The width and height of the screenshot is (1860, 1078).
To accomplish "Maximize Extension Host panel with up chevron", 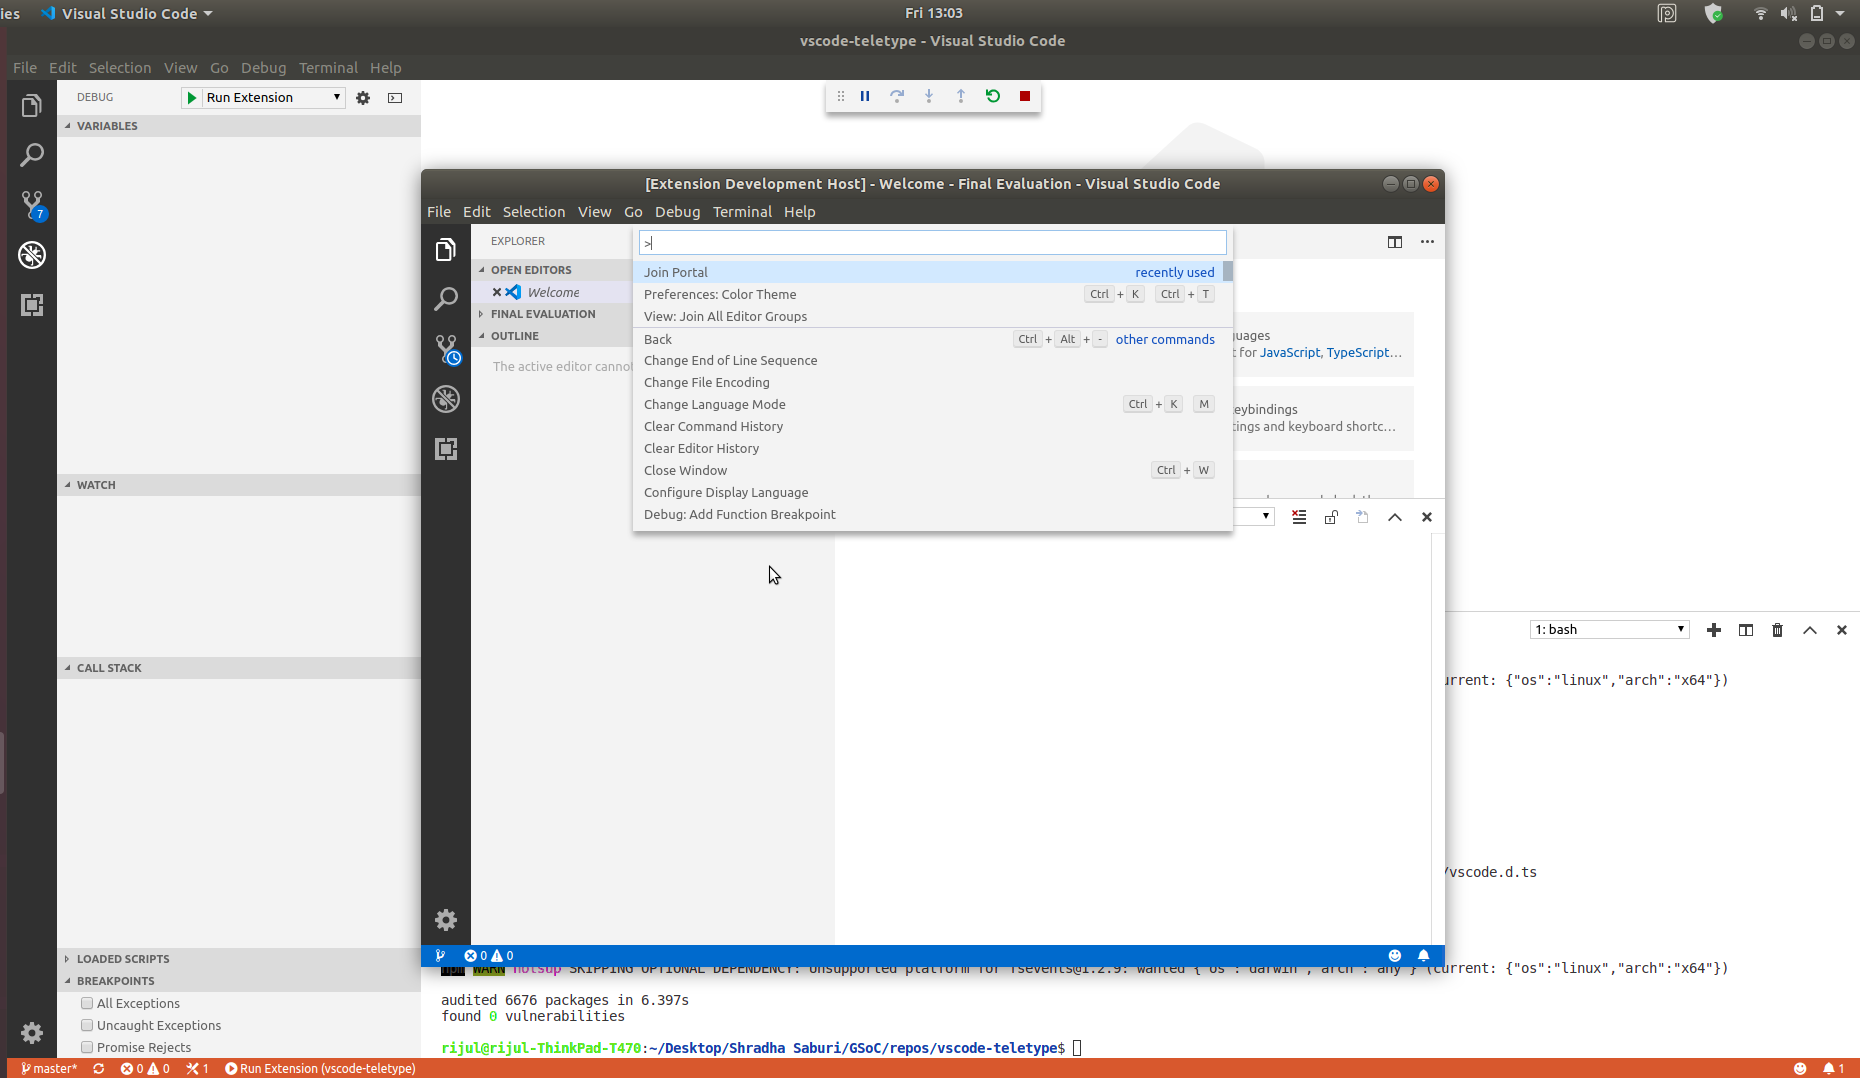I will [1395, 517].
